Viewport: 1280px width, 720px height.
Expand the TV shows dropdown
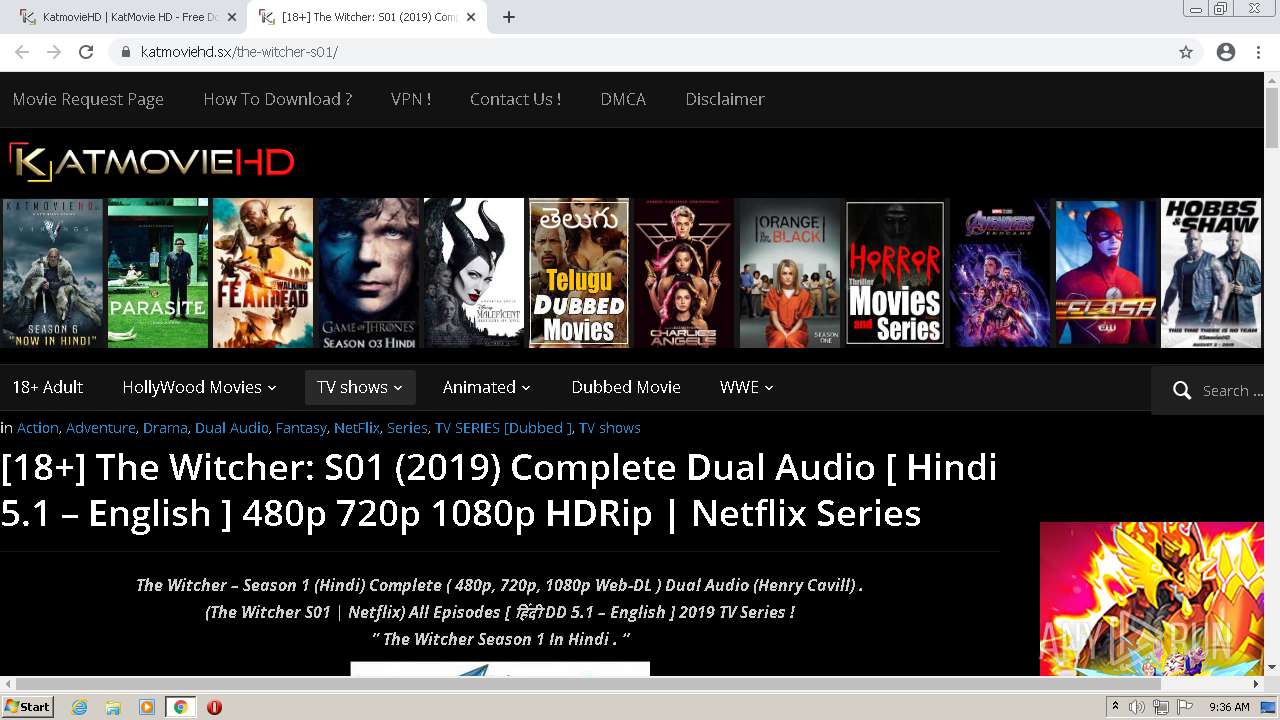click(x=360, y=387)
